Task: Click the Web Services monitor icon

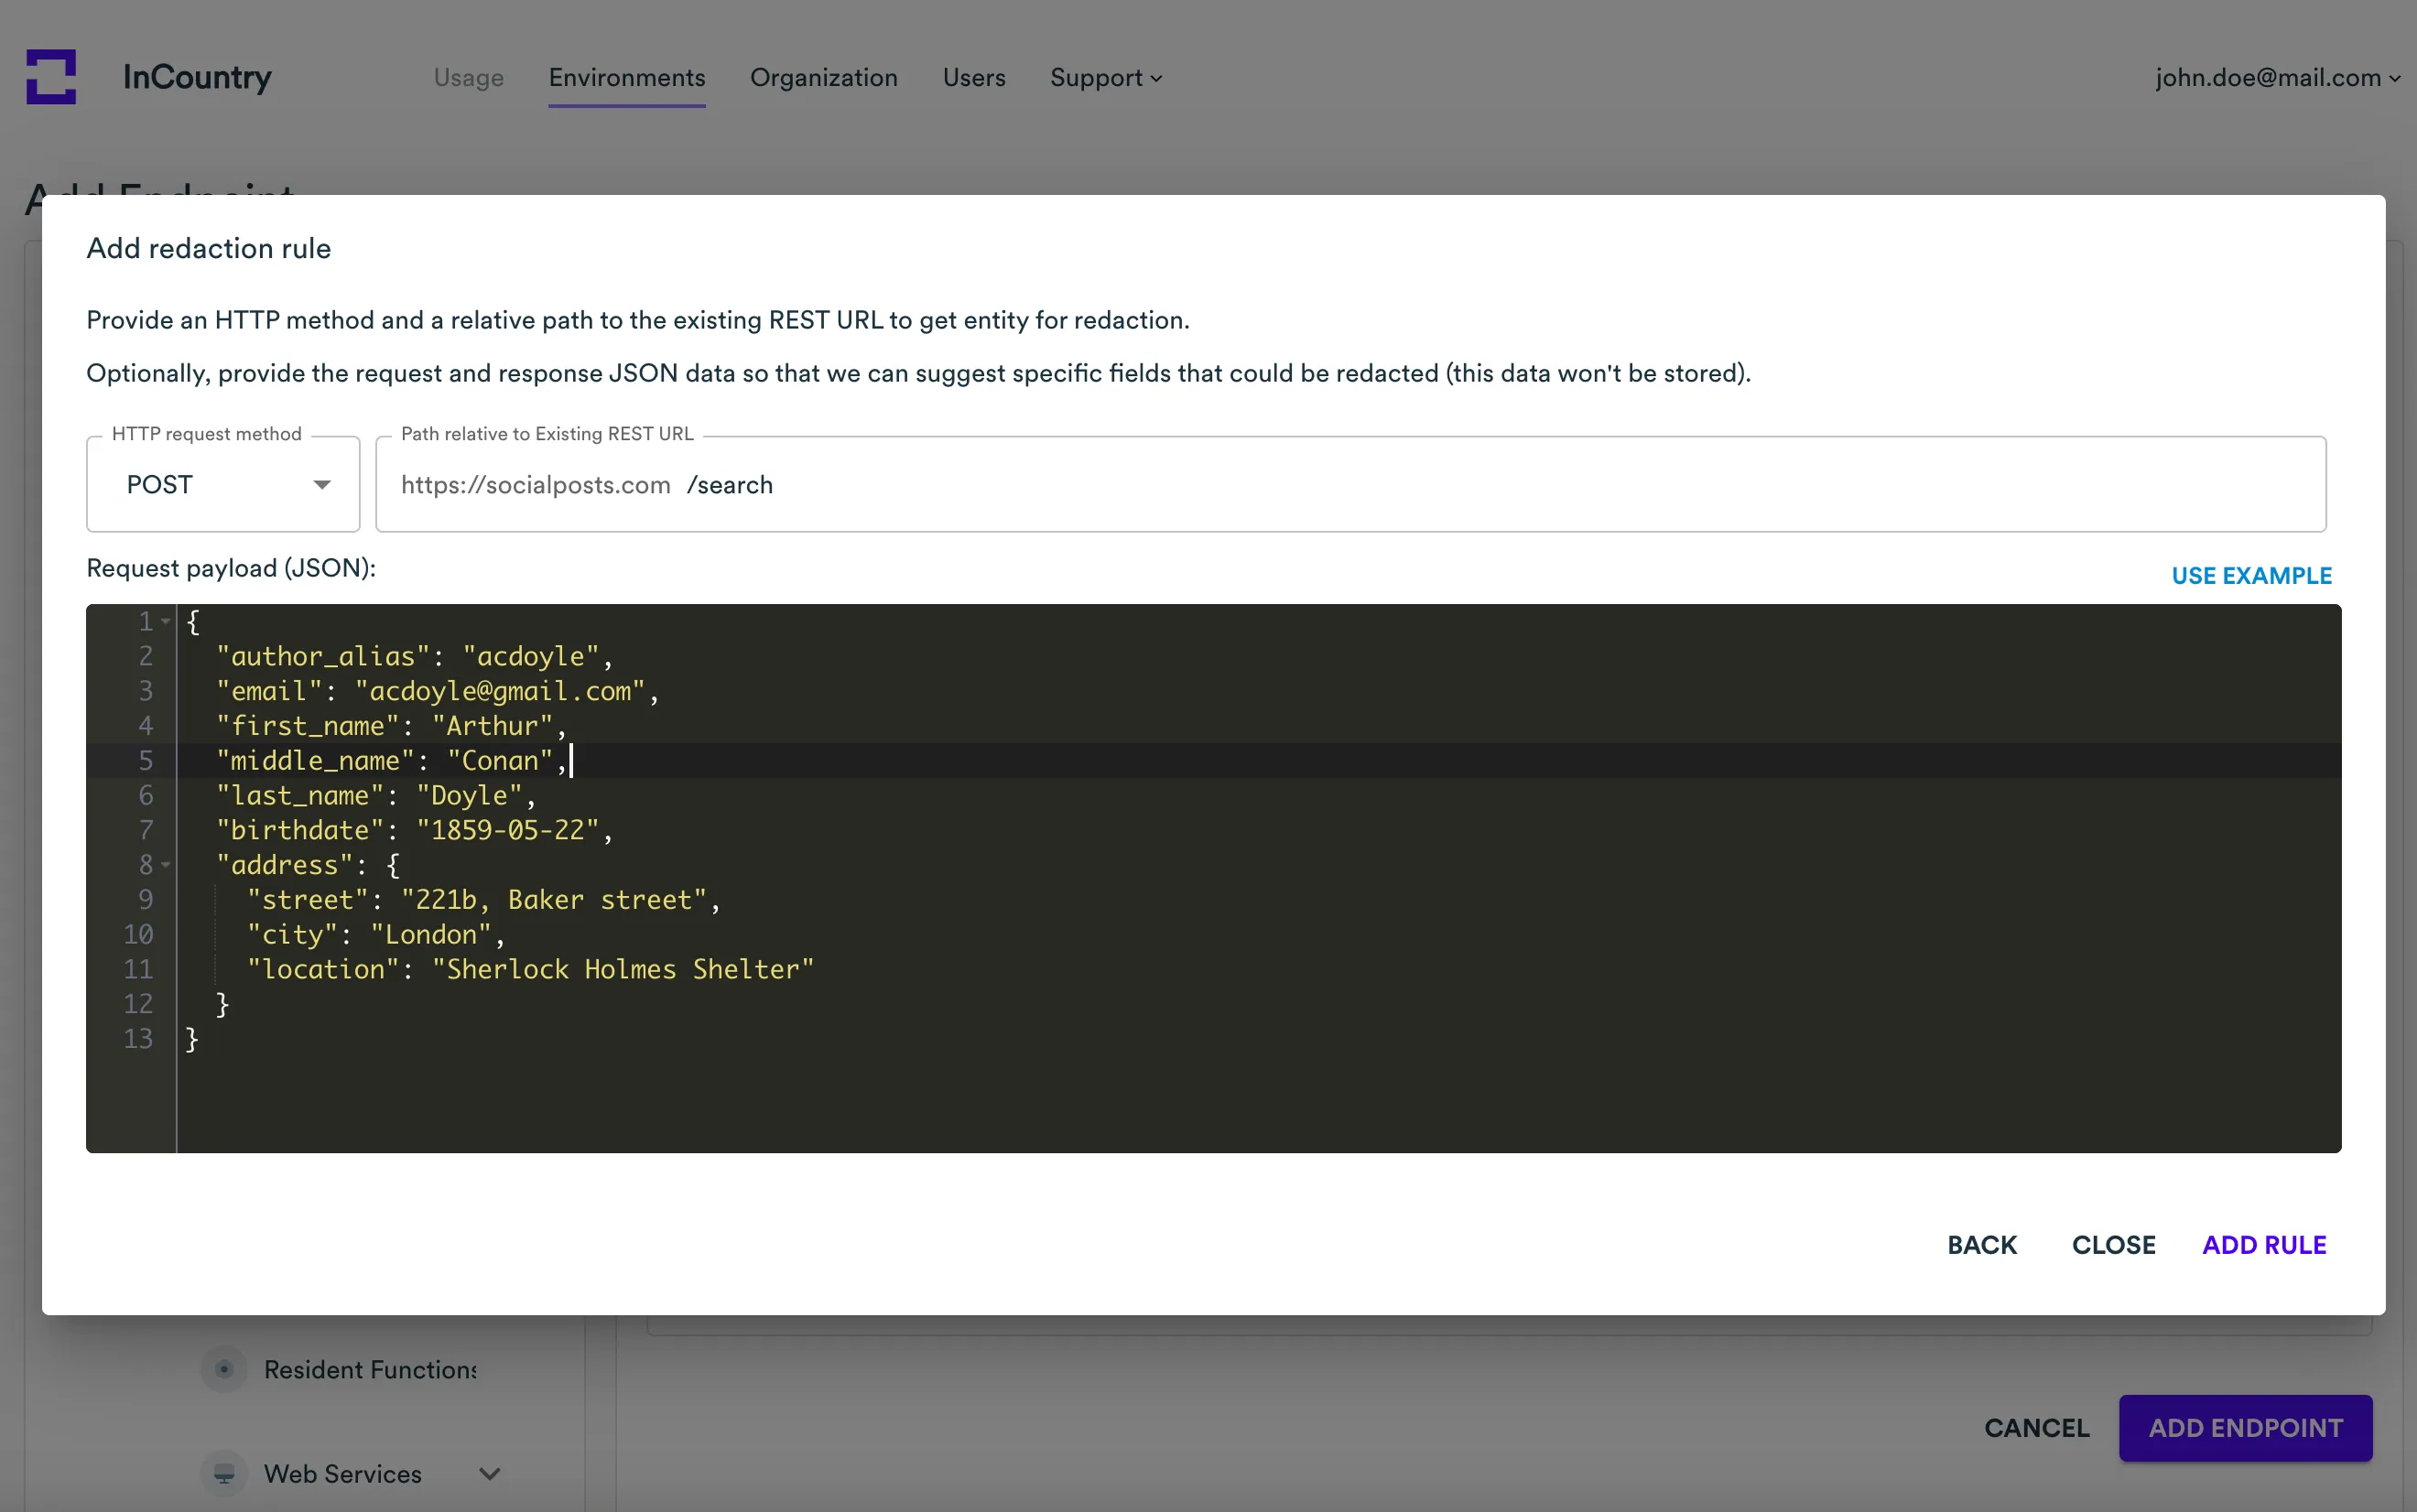Action: tap(224, 1473)
